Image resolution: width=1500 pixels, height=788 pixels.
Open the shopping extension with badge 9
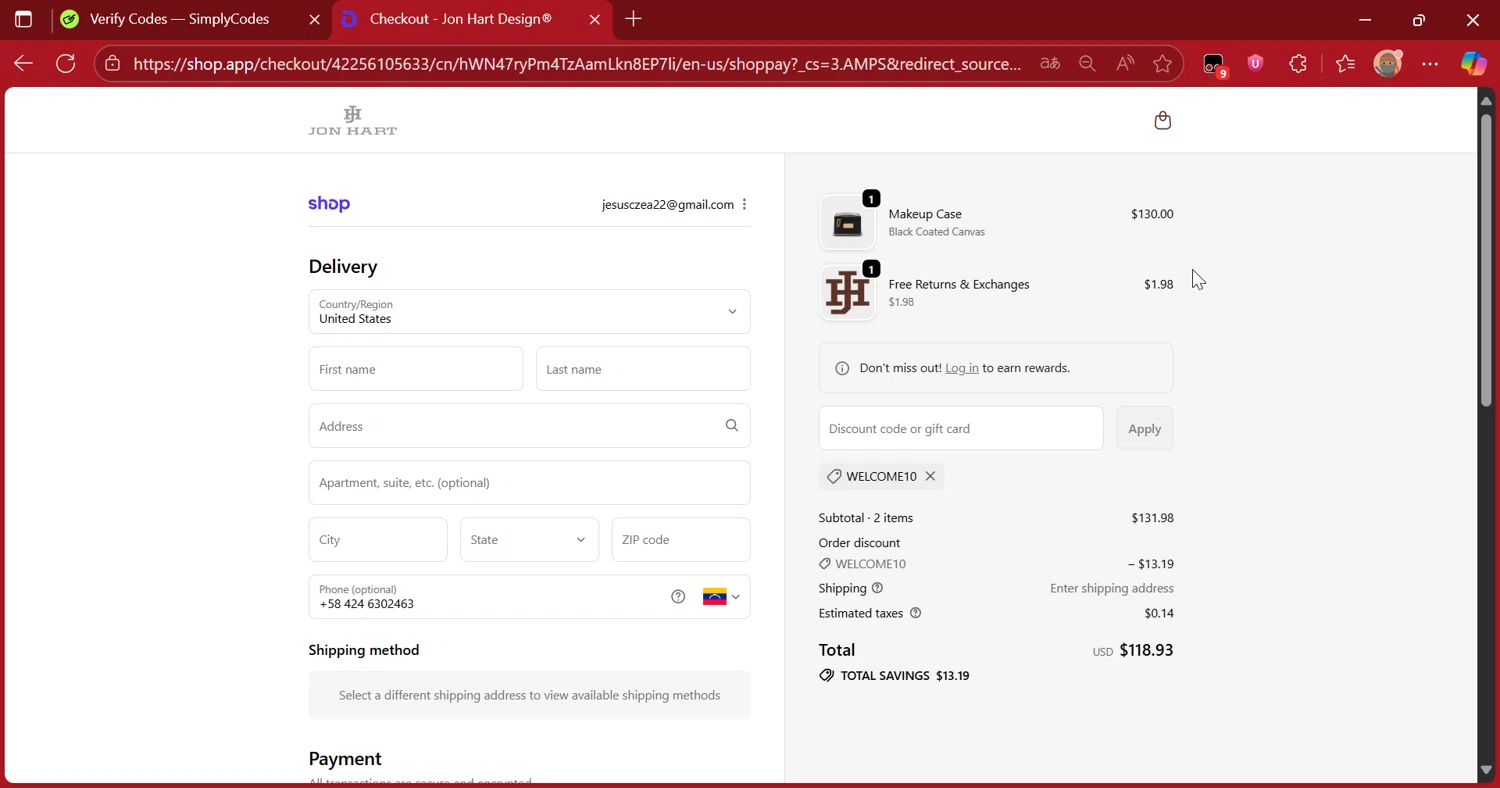click(1214, 65)
